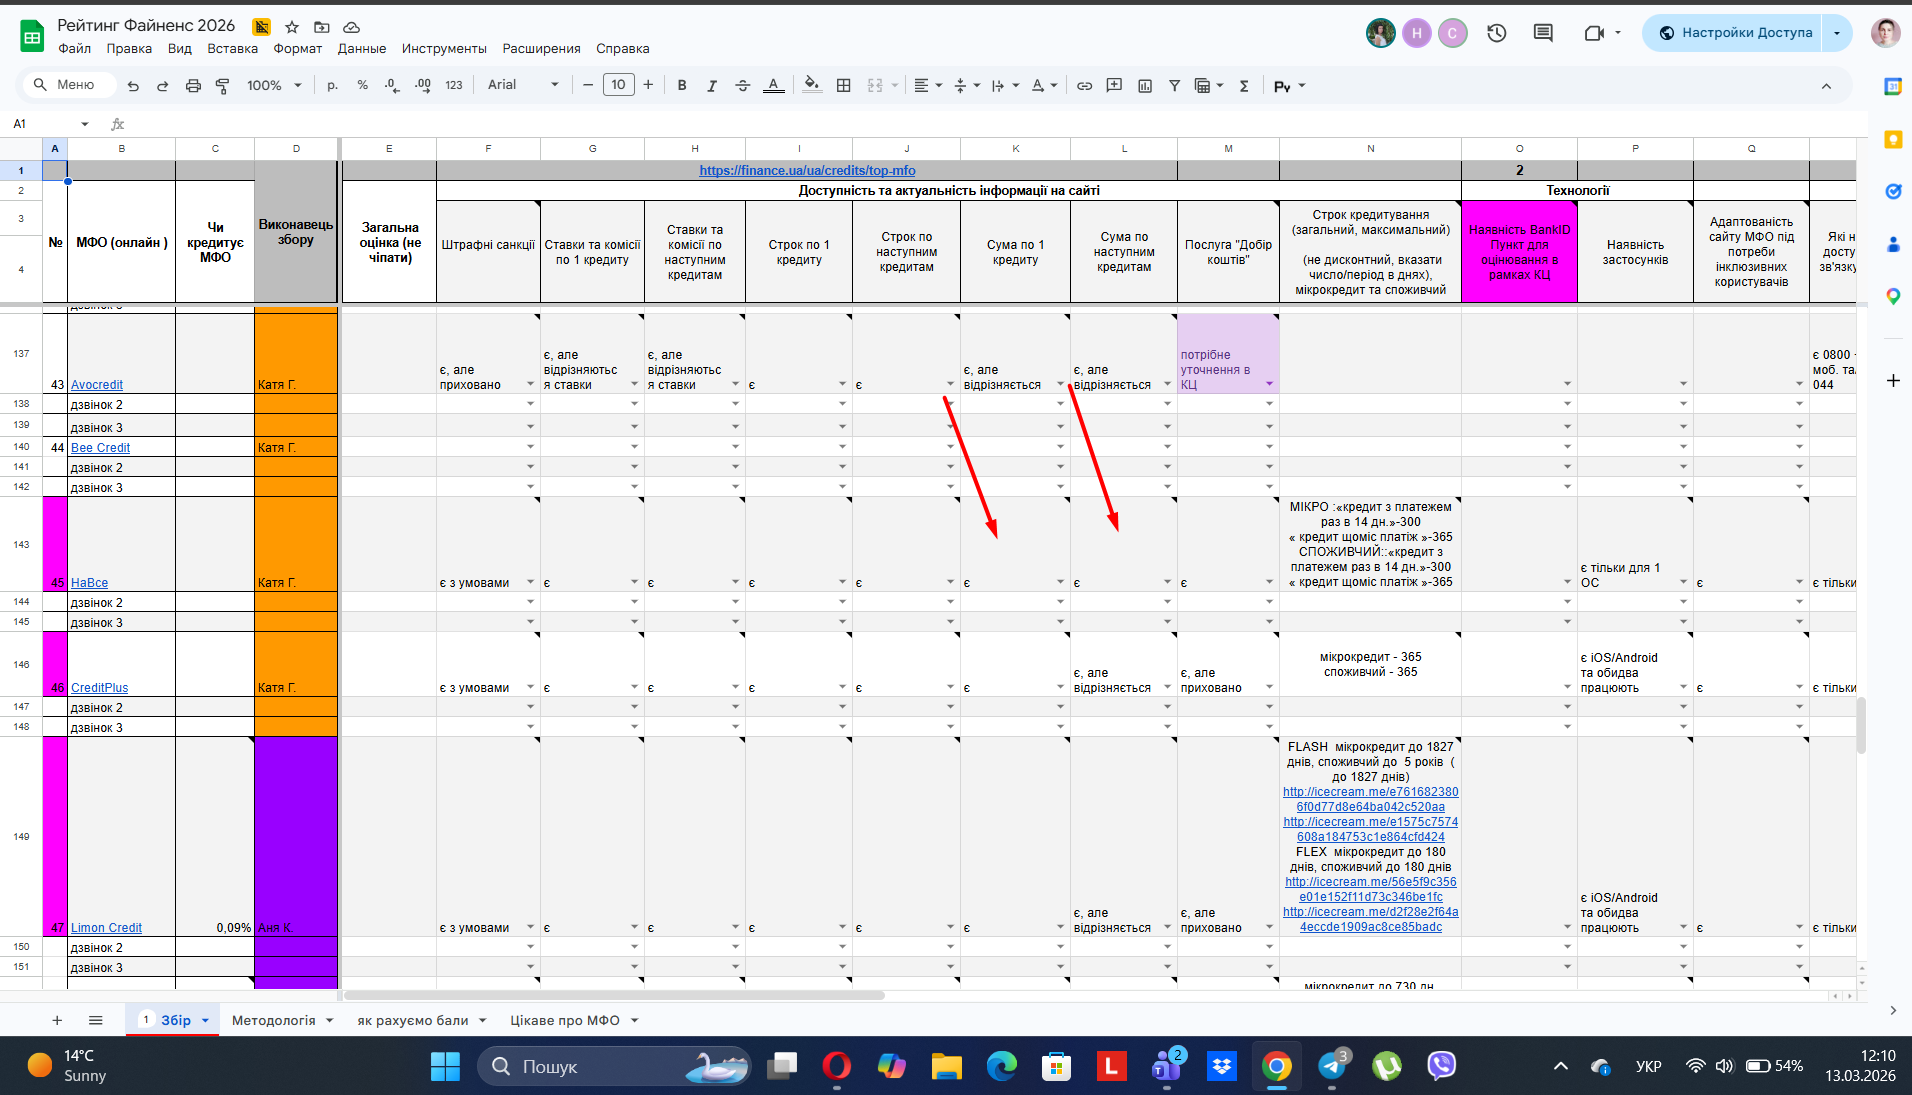Search menus with the Меню box
The image size is (1912, 1095).
pos(70,85)
